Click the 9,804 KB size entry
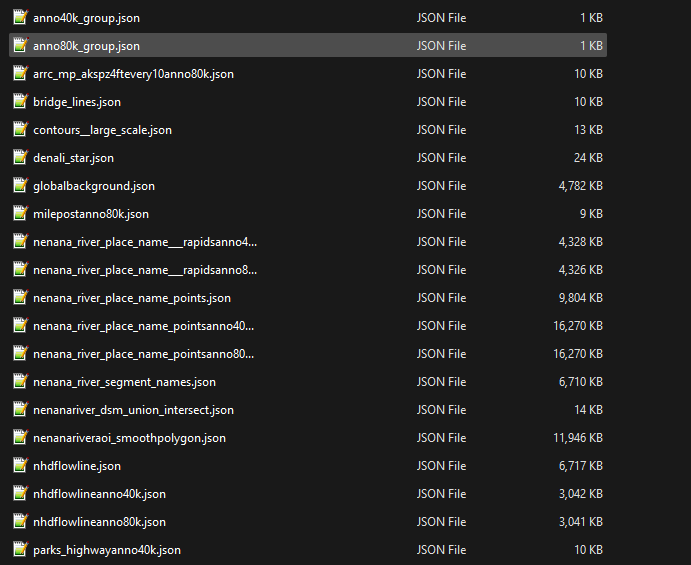The image size is (691, 565). 580,298
